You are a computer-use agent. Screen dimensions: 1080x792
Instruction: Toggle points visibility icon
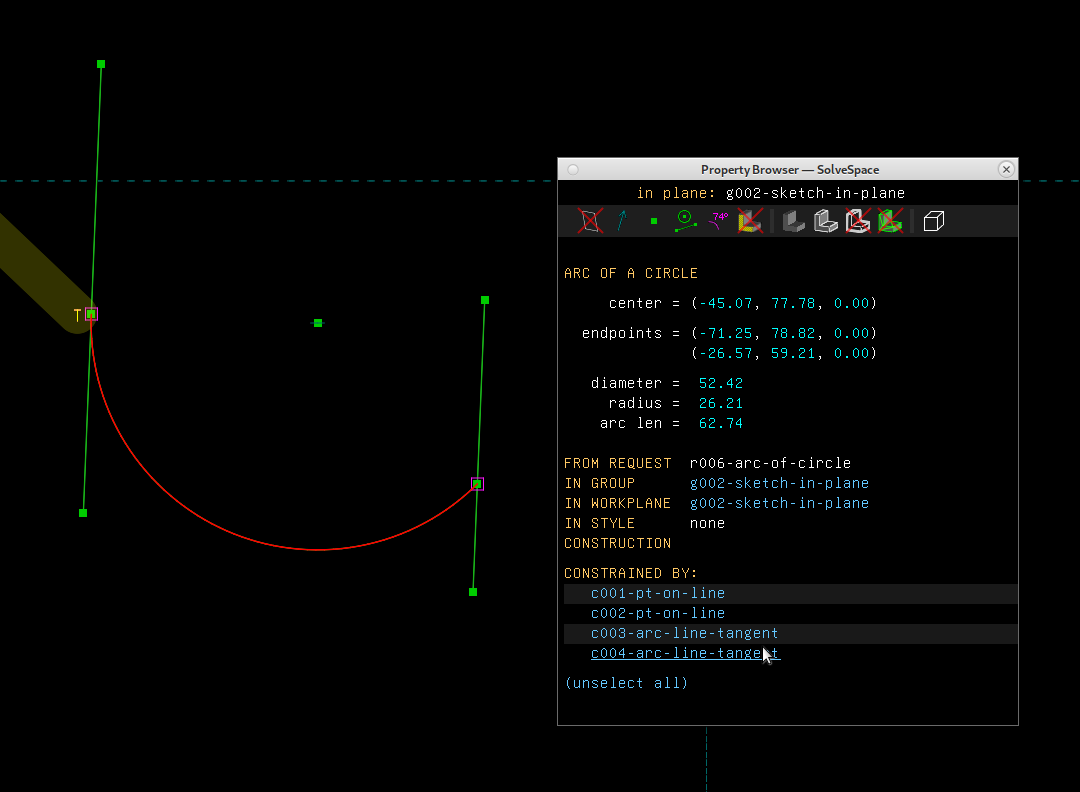coord(653,221)
